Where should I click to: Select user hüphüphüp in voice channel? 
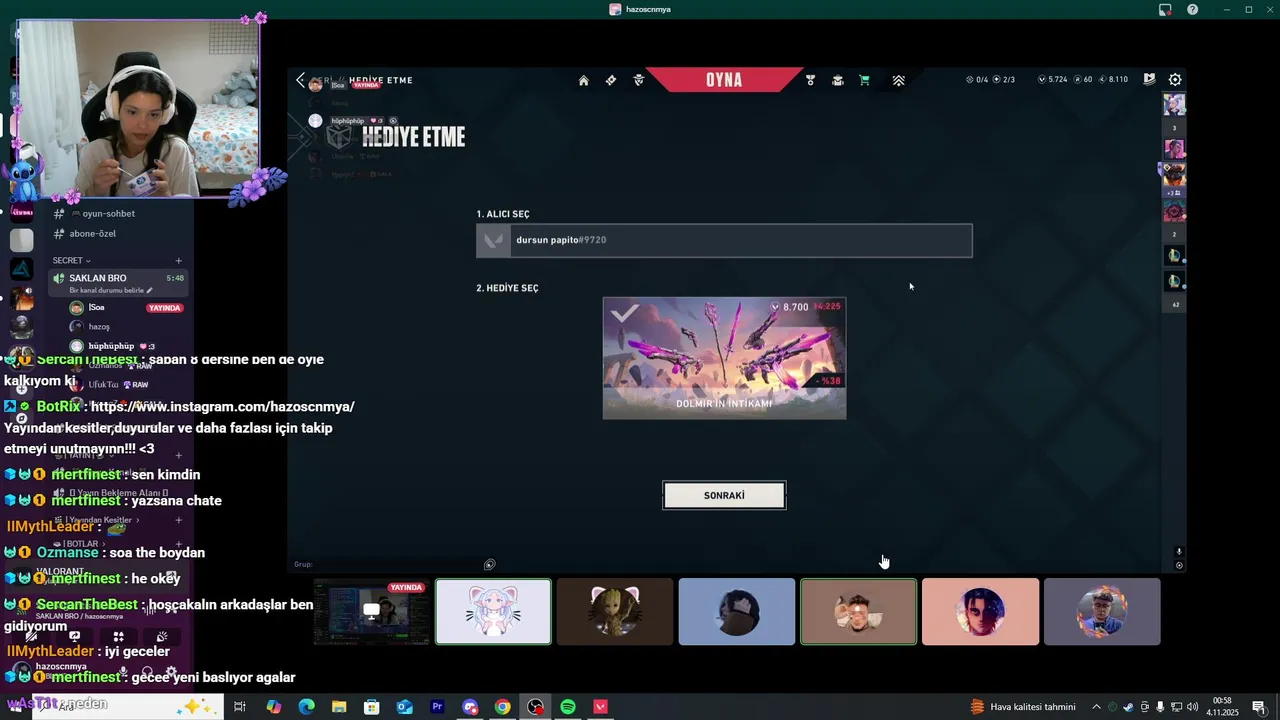coord(111,346)
